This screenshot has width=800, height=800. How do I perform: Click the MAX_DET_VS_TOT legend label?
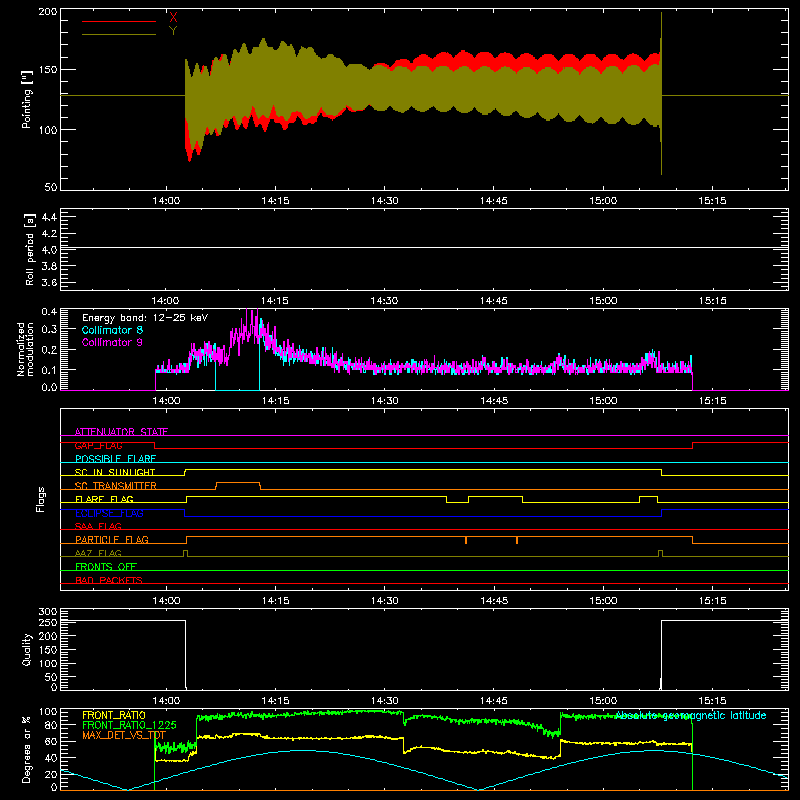point(124,735)
